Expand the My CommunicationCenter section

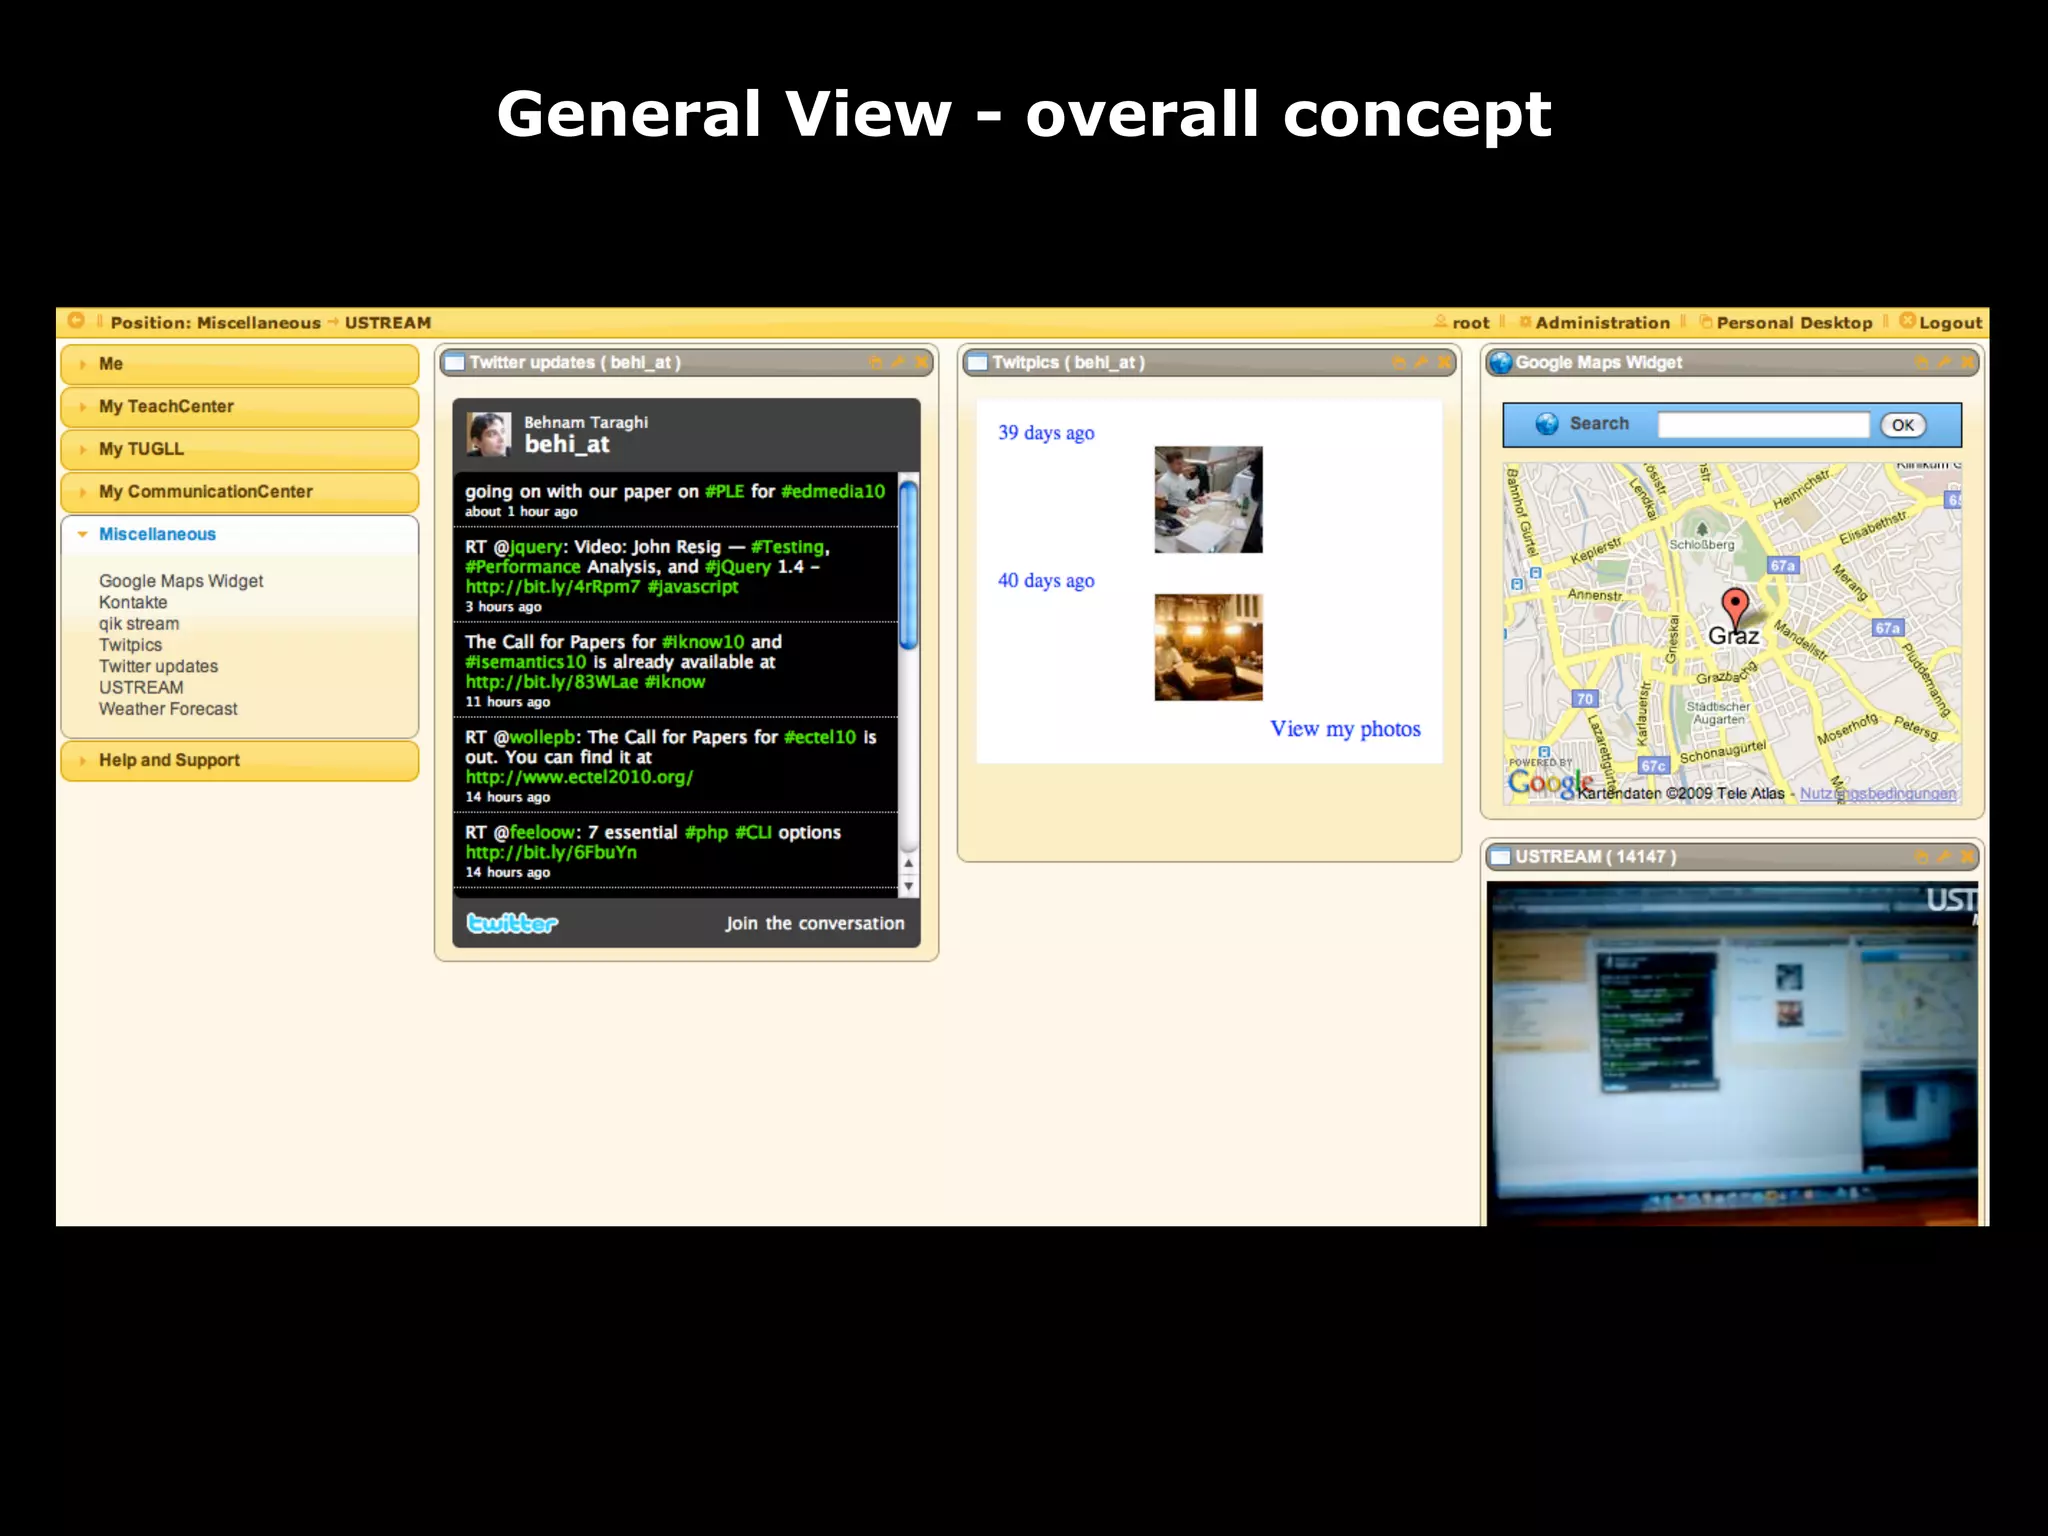(x=239, y=492)
